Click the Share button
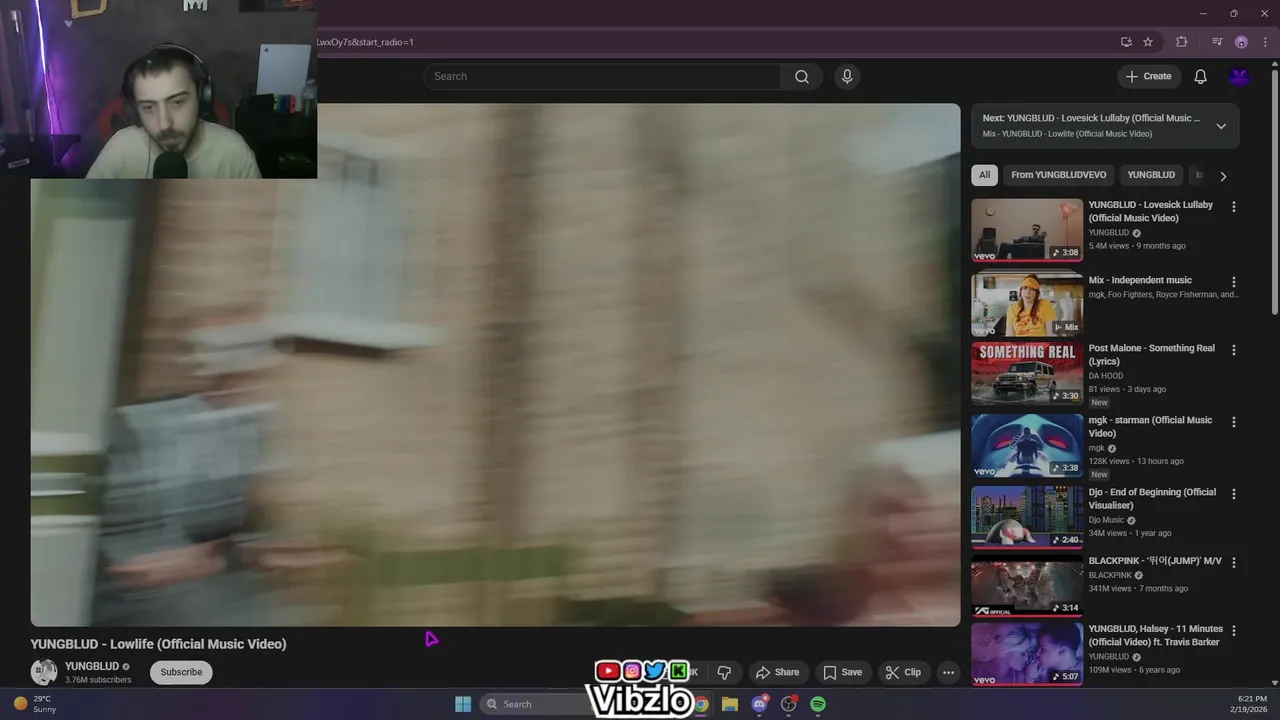 click(777, 672)
